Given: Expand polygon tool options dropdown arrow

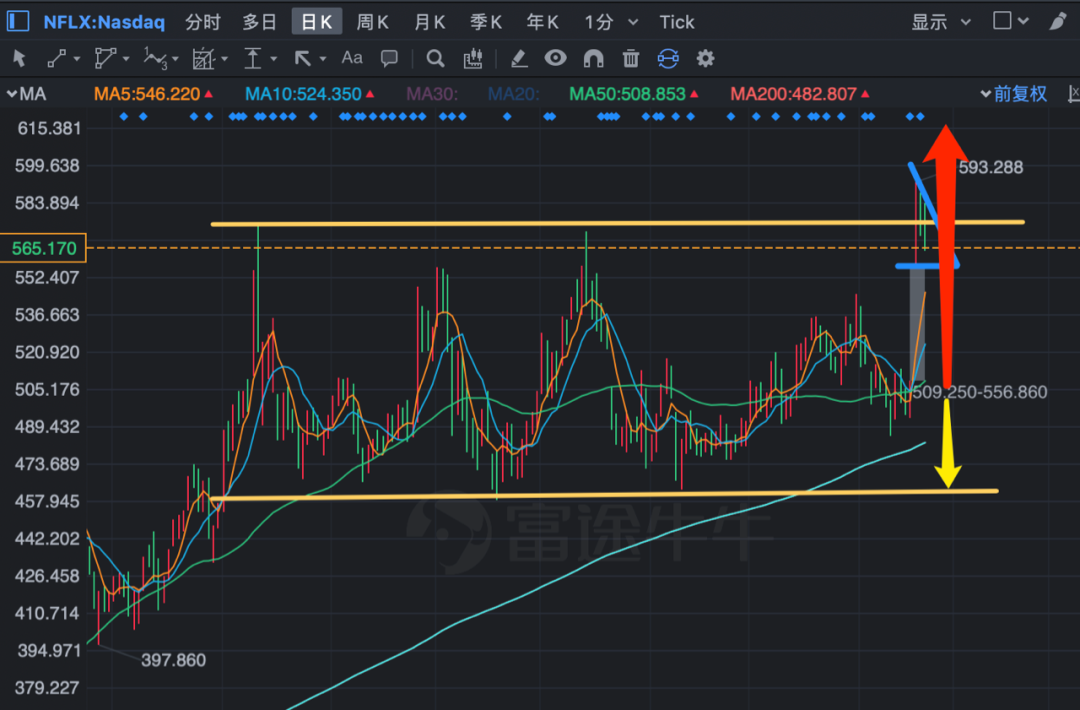Looking at the screenshot, I should pos(126,59).
